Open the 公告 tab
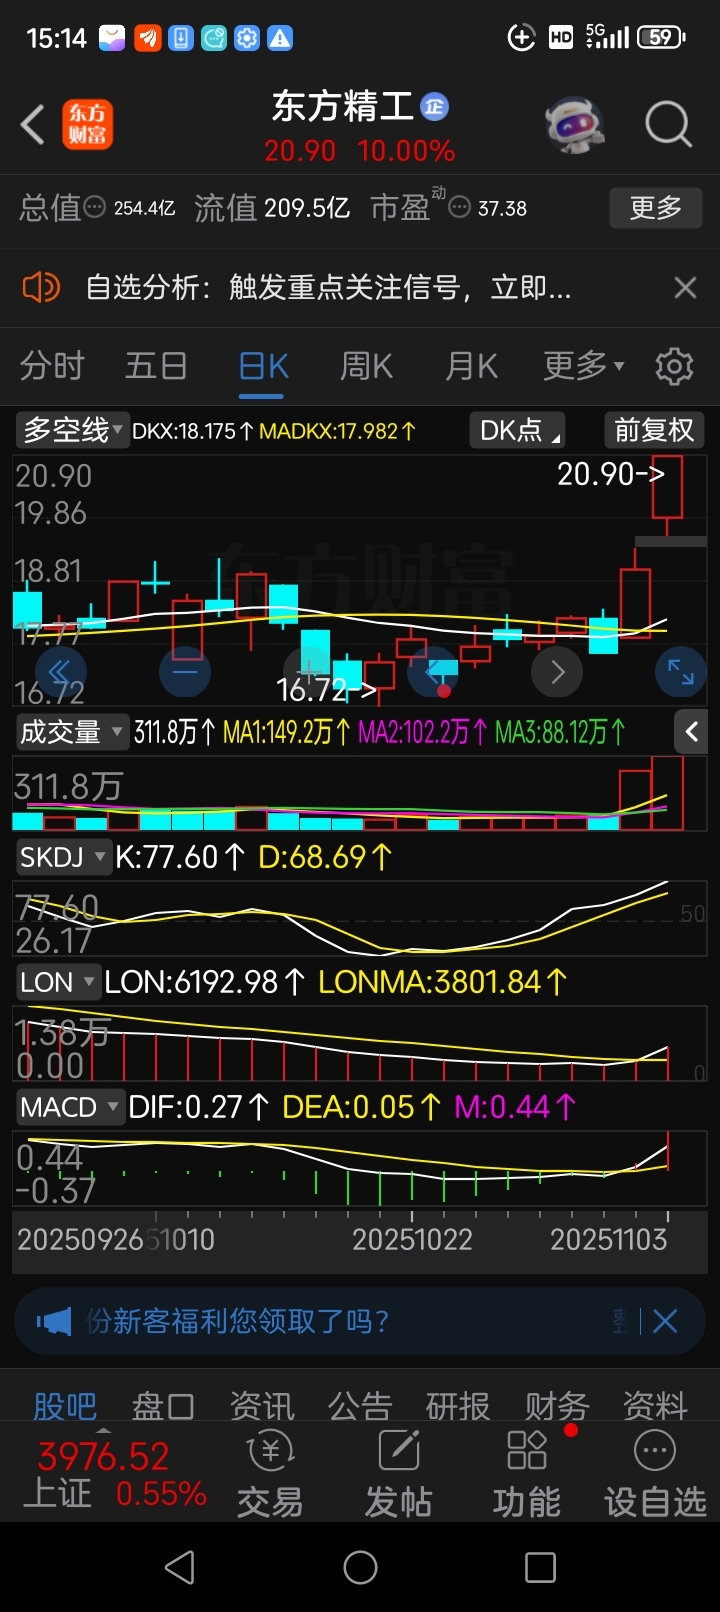This screenshot has width=720, height=1612. point(360,1406)
